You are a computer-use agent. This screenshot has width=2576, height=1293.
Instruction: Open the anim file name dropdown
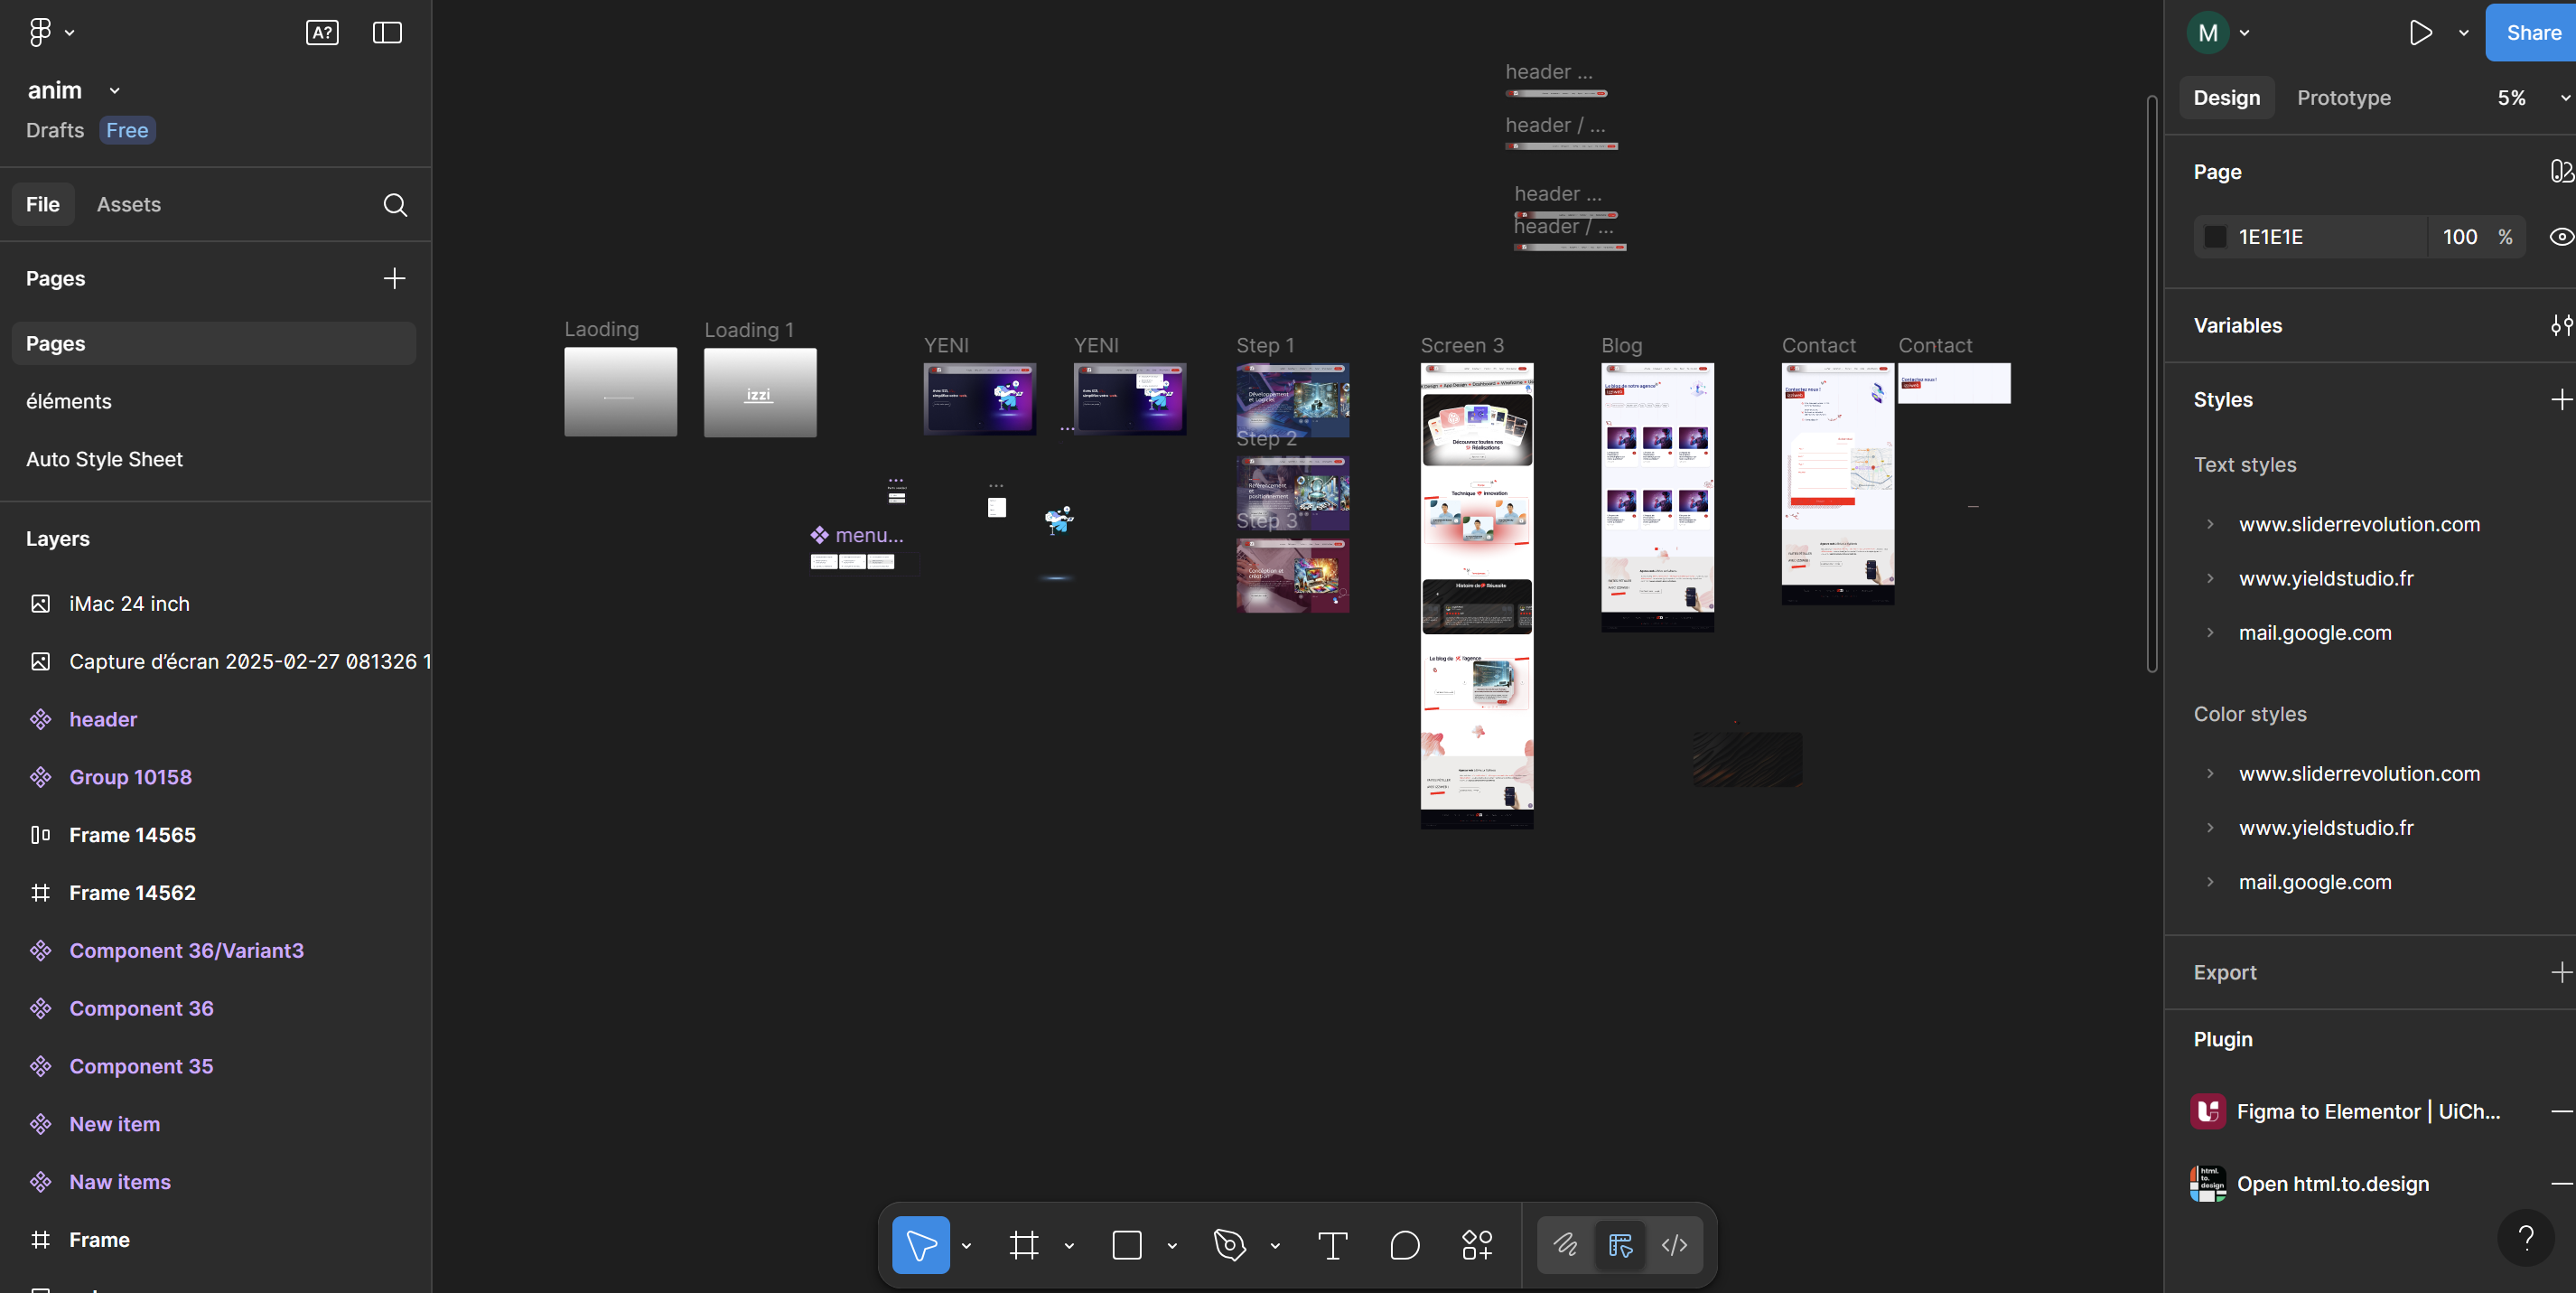(x=115, y=90)
